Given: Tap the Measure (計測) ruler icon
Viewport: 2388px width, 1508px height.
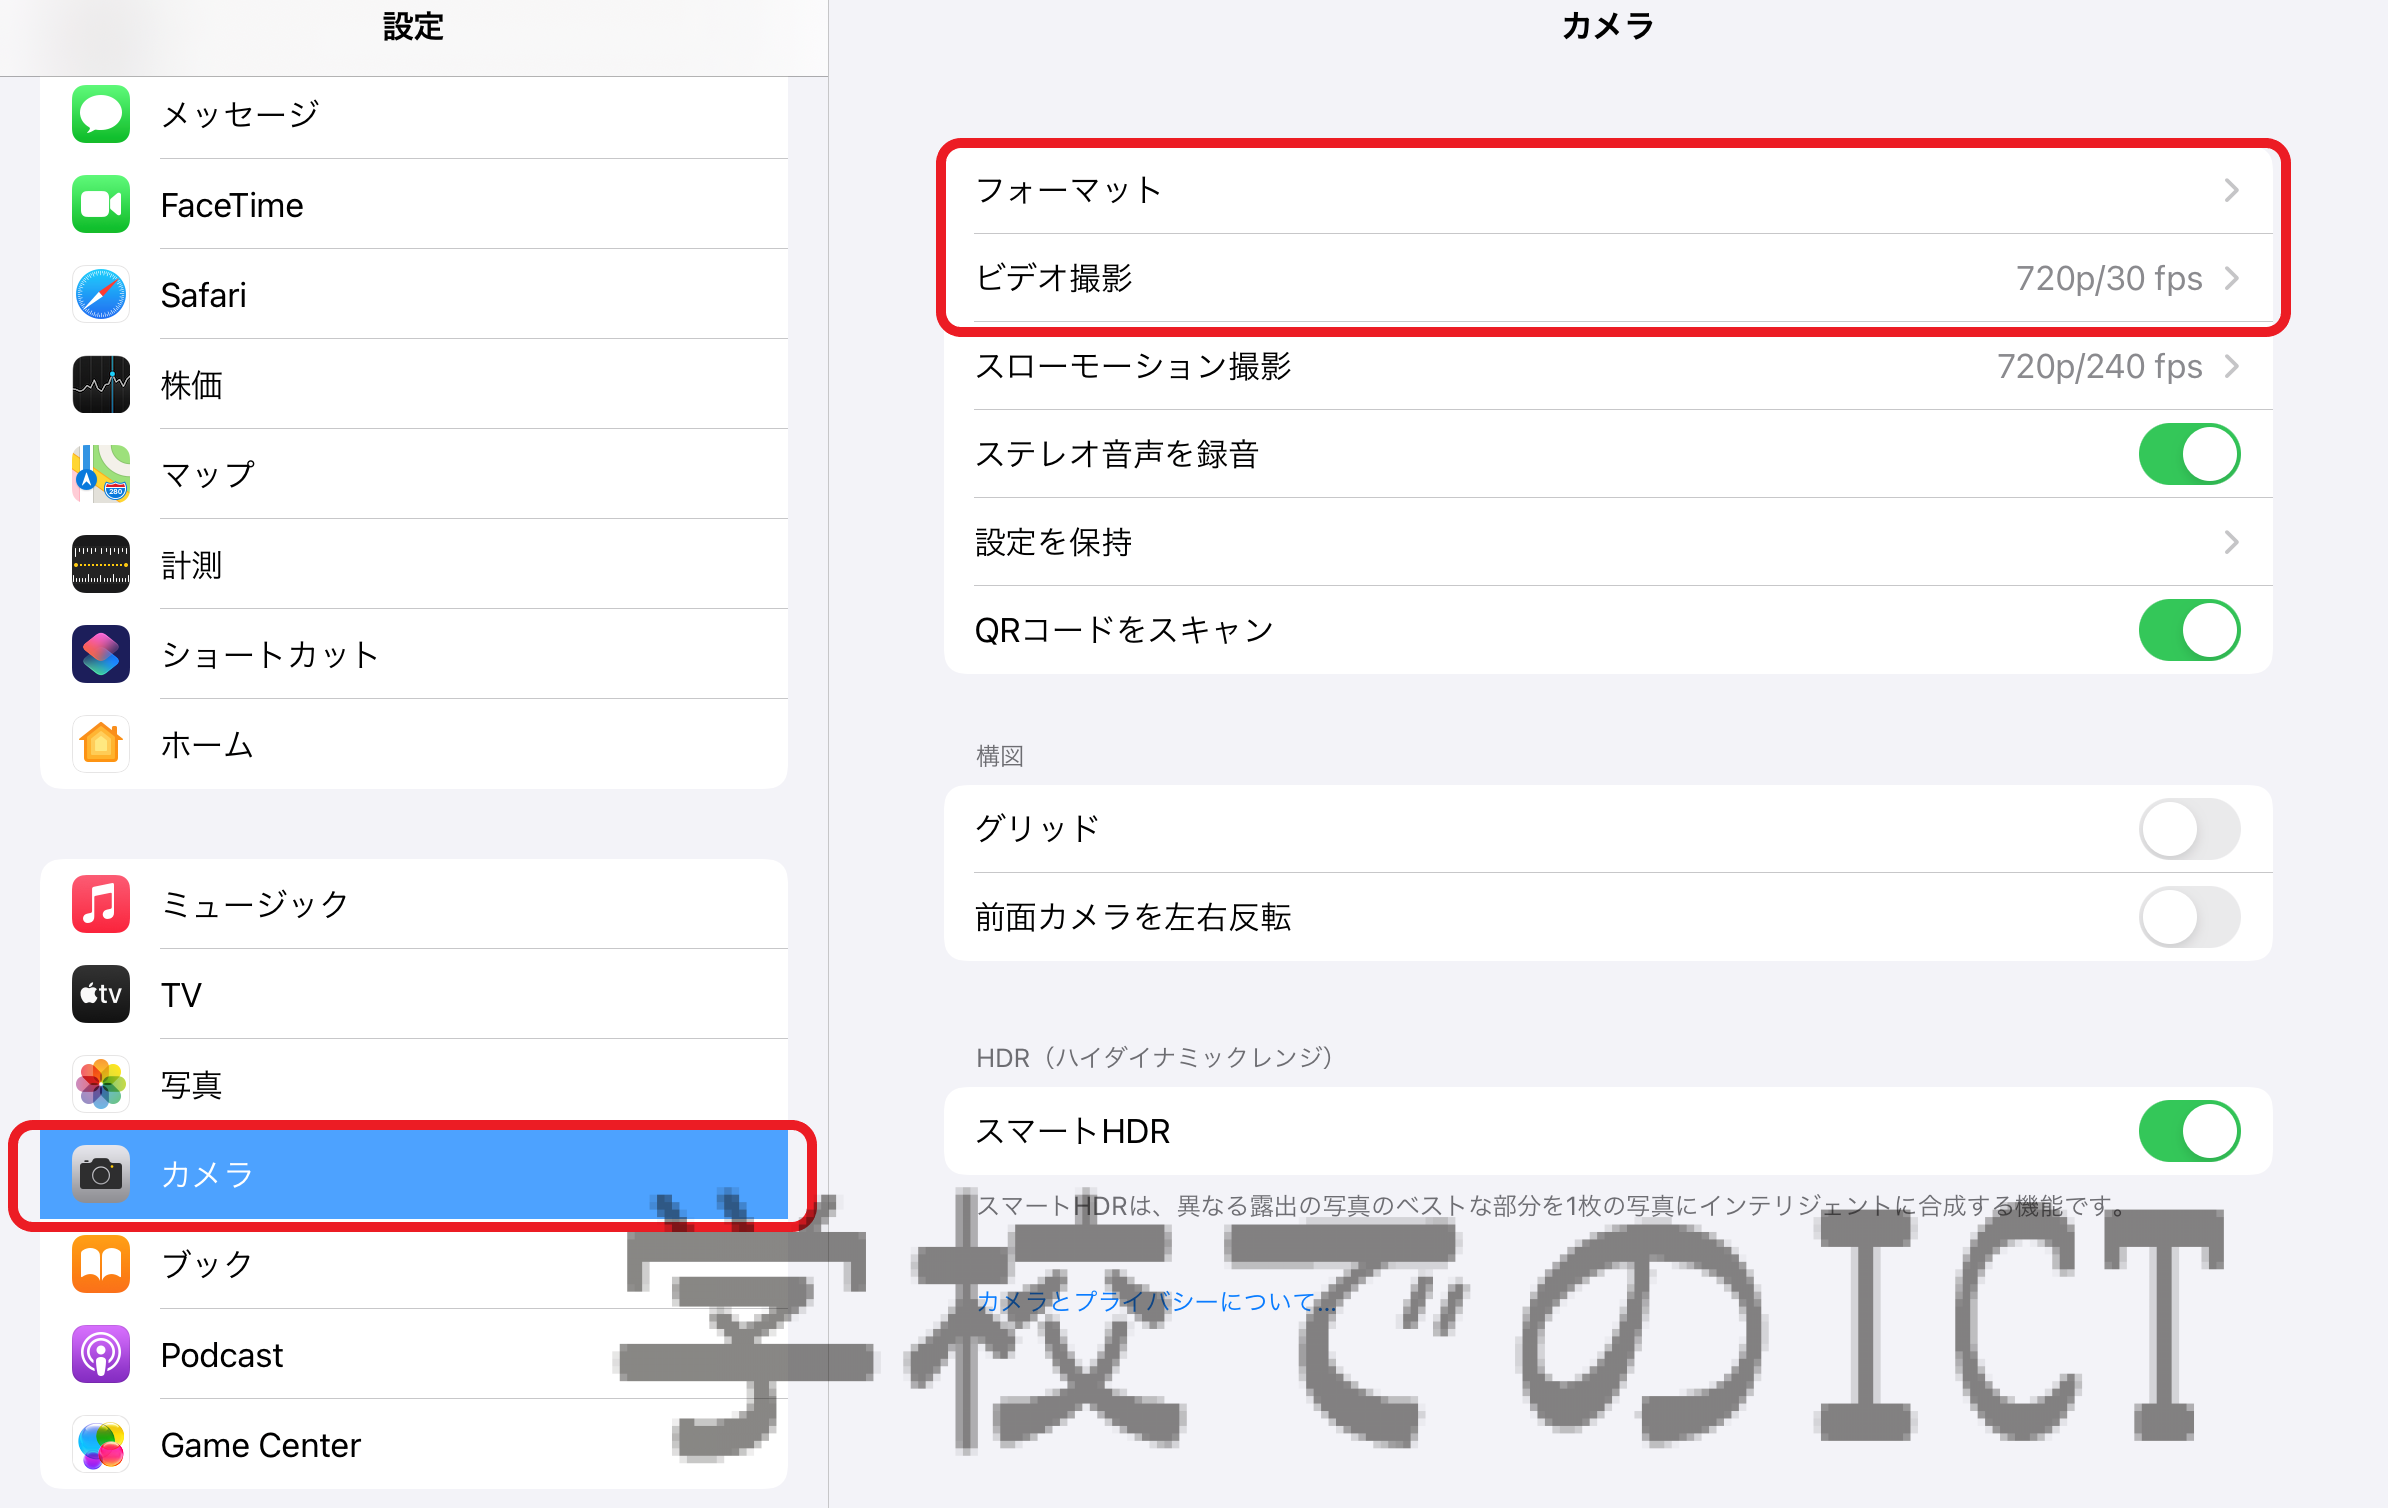Looking at the screenshot, I should click(101, 564).
